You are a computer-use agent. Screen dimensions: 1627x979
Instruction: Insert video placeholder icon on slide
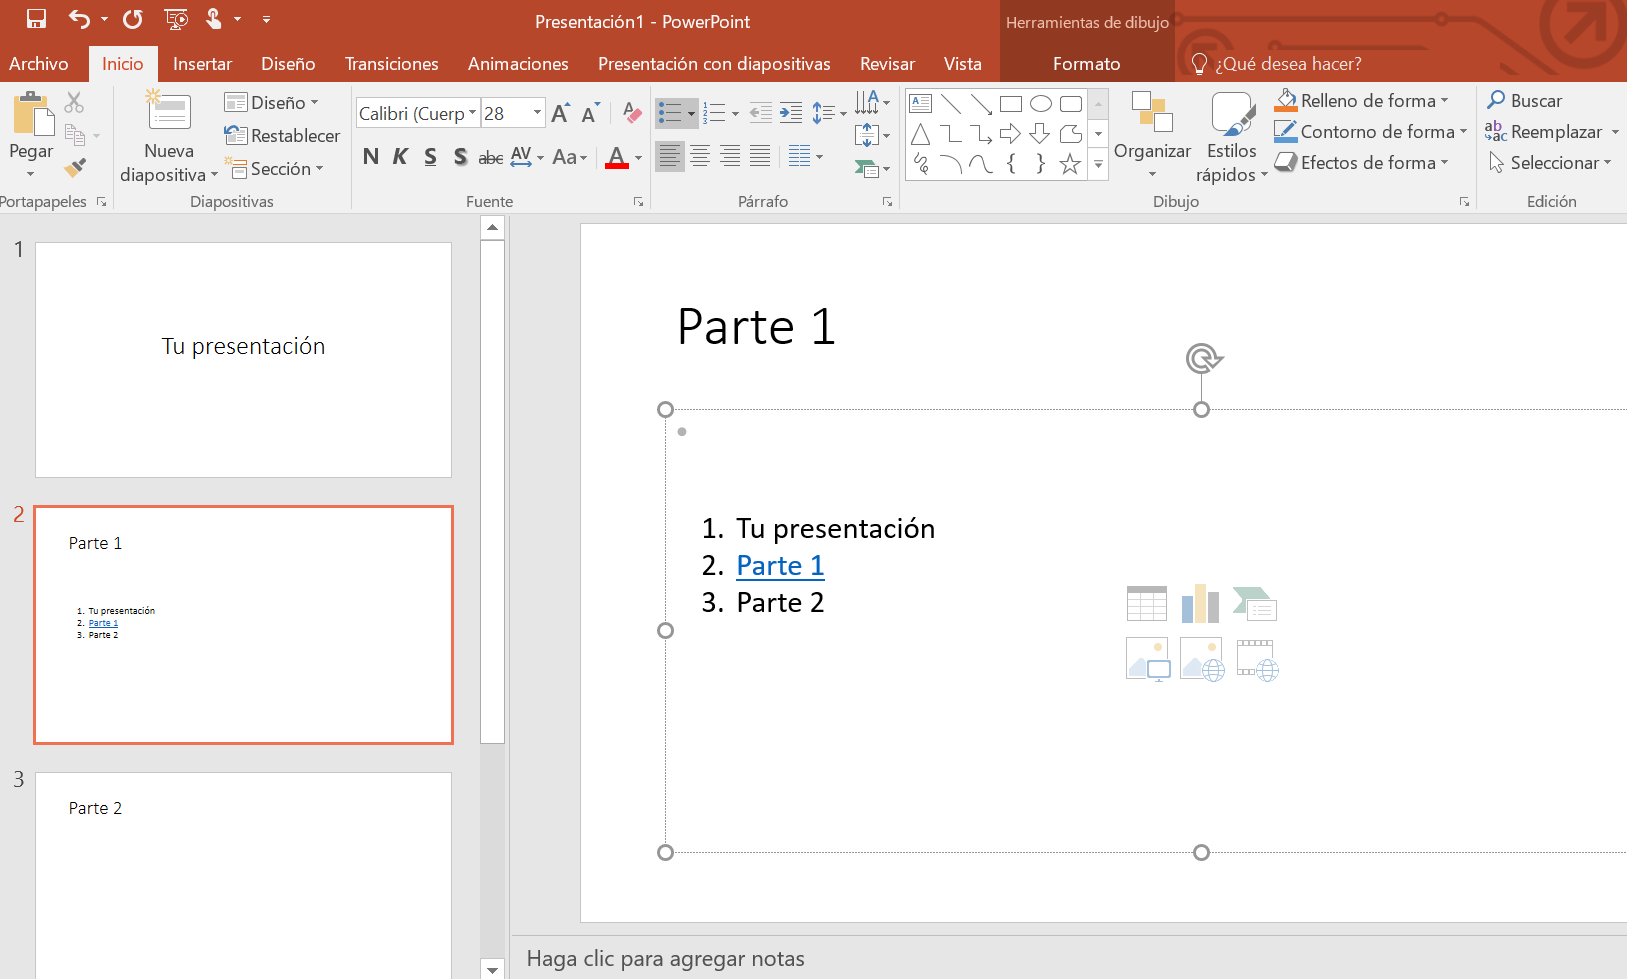pos(1257,660)
